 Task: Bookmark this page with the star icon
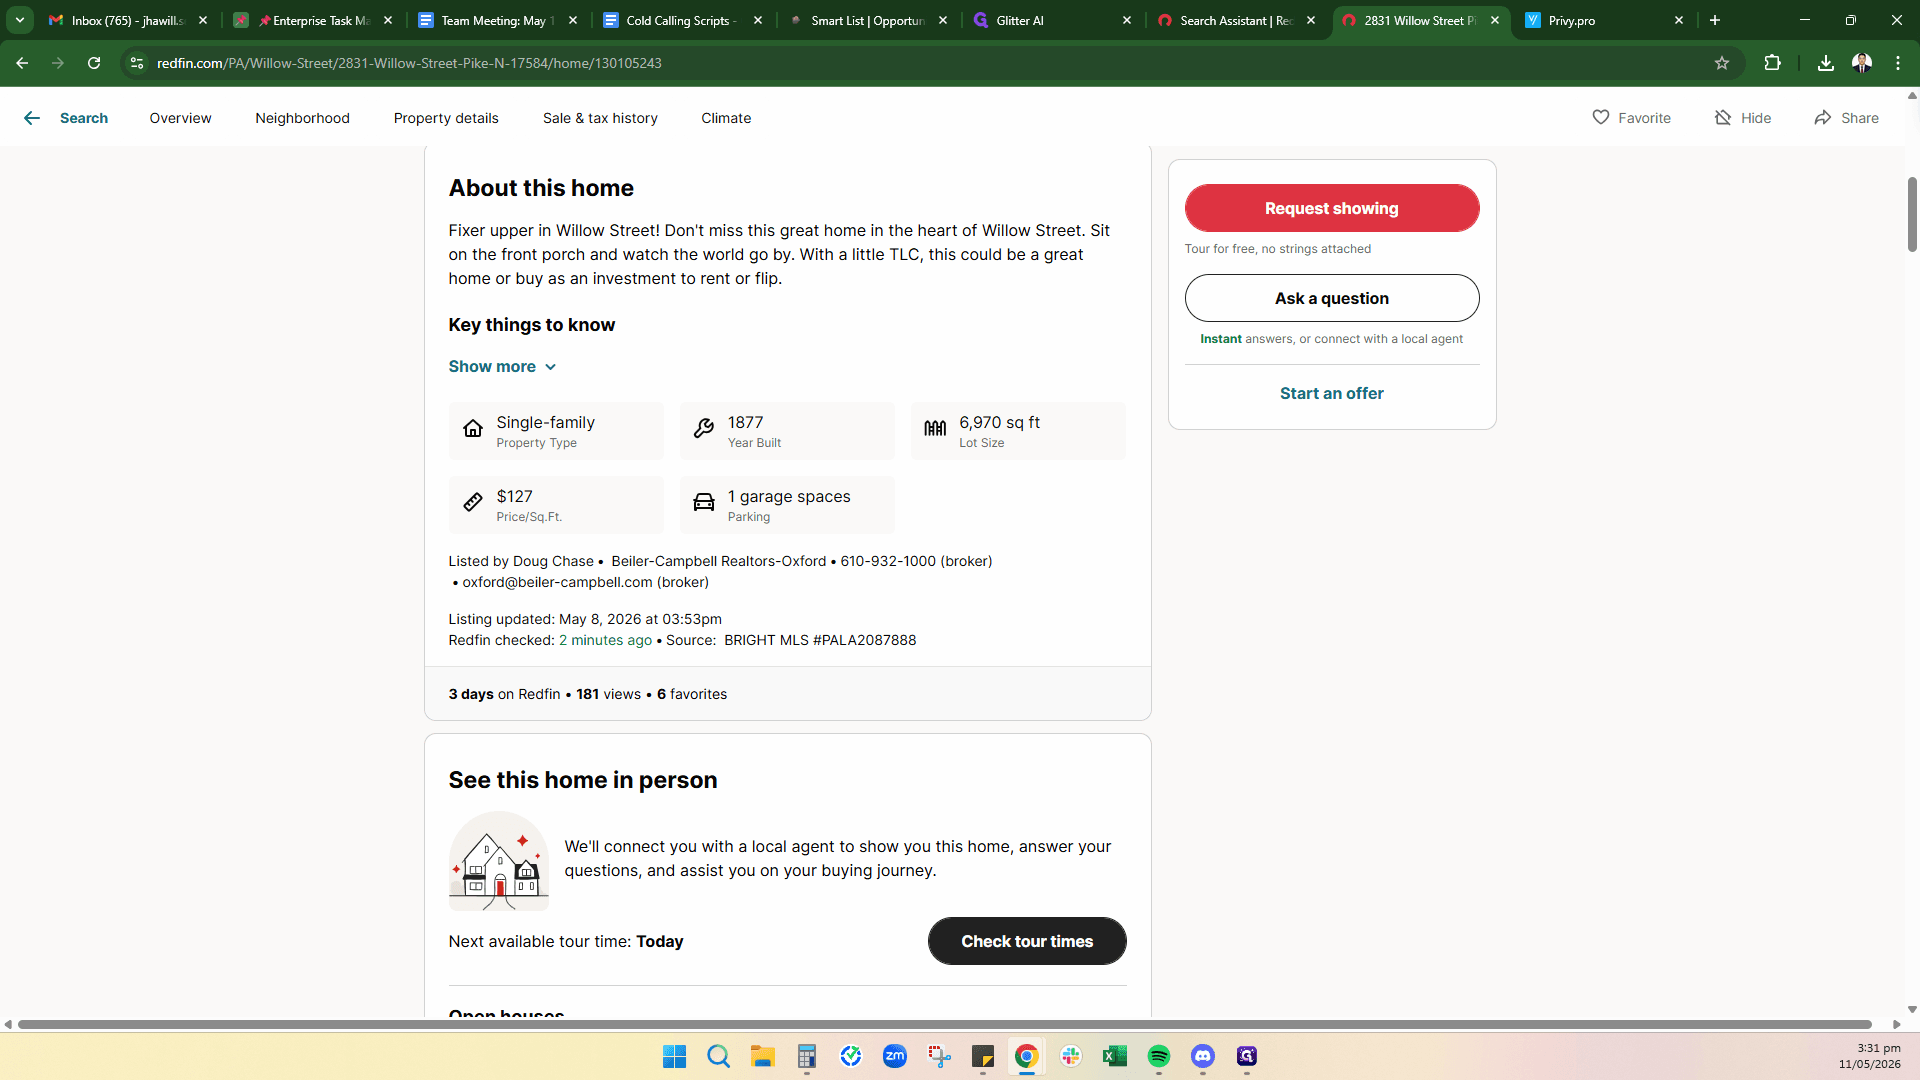[x=1722, y=63]
